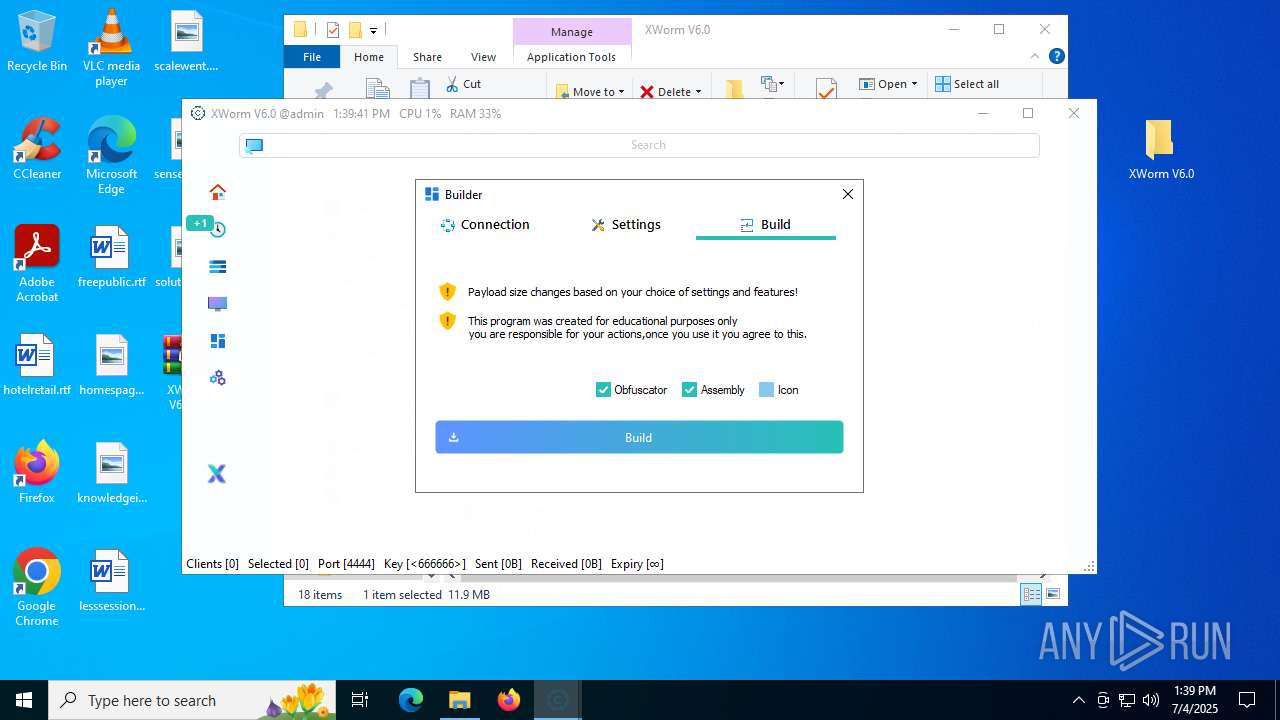Click the Explorer help question mark icon
The width and height of the screenshot is (1280, 720).
[1056, 57]
